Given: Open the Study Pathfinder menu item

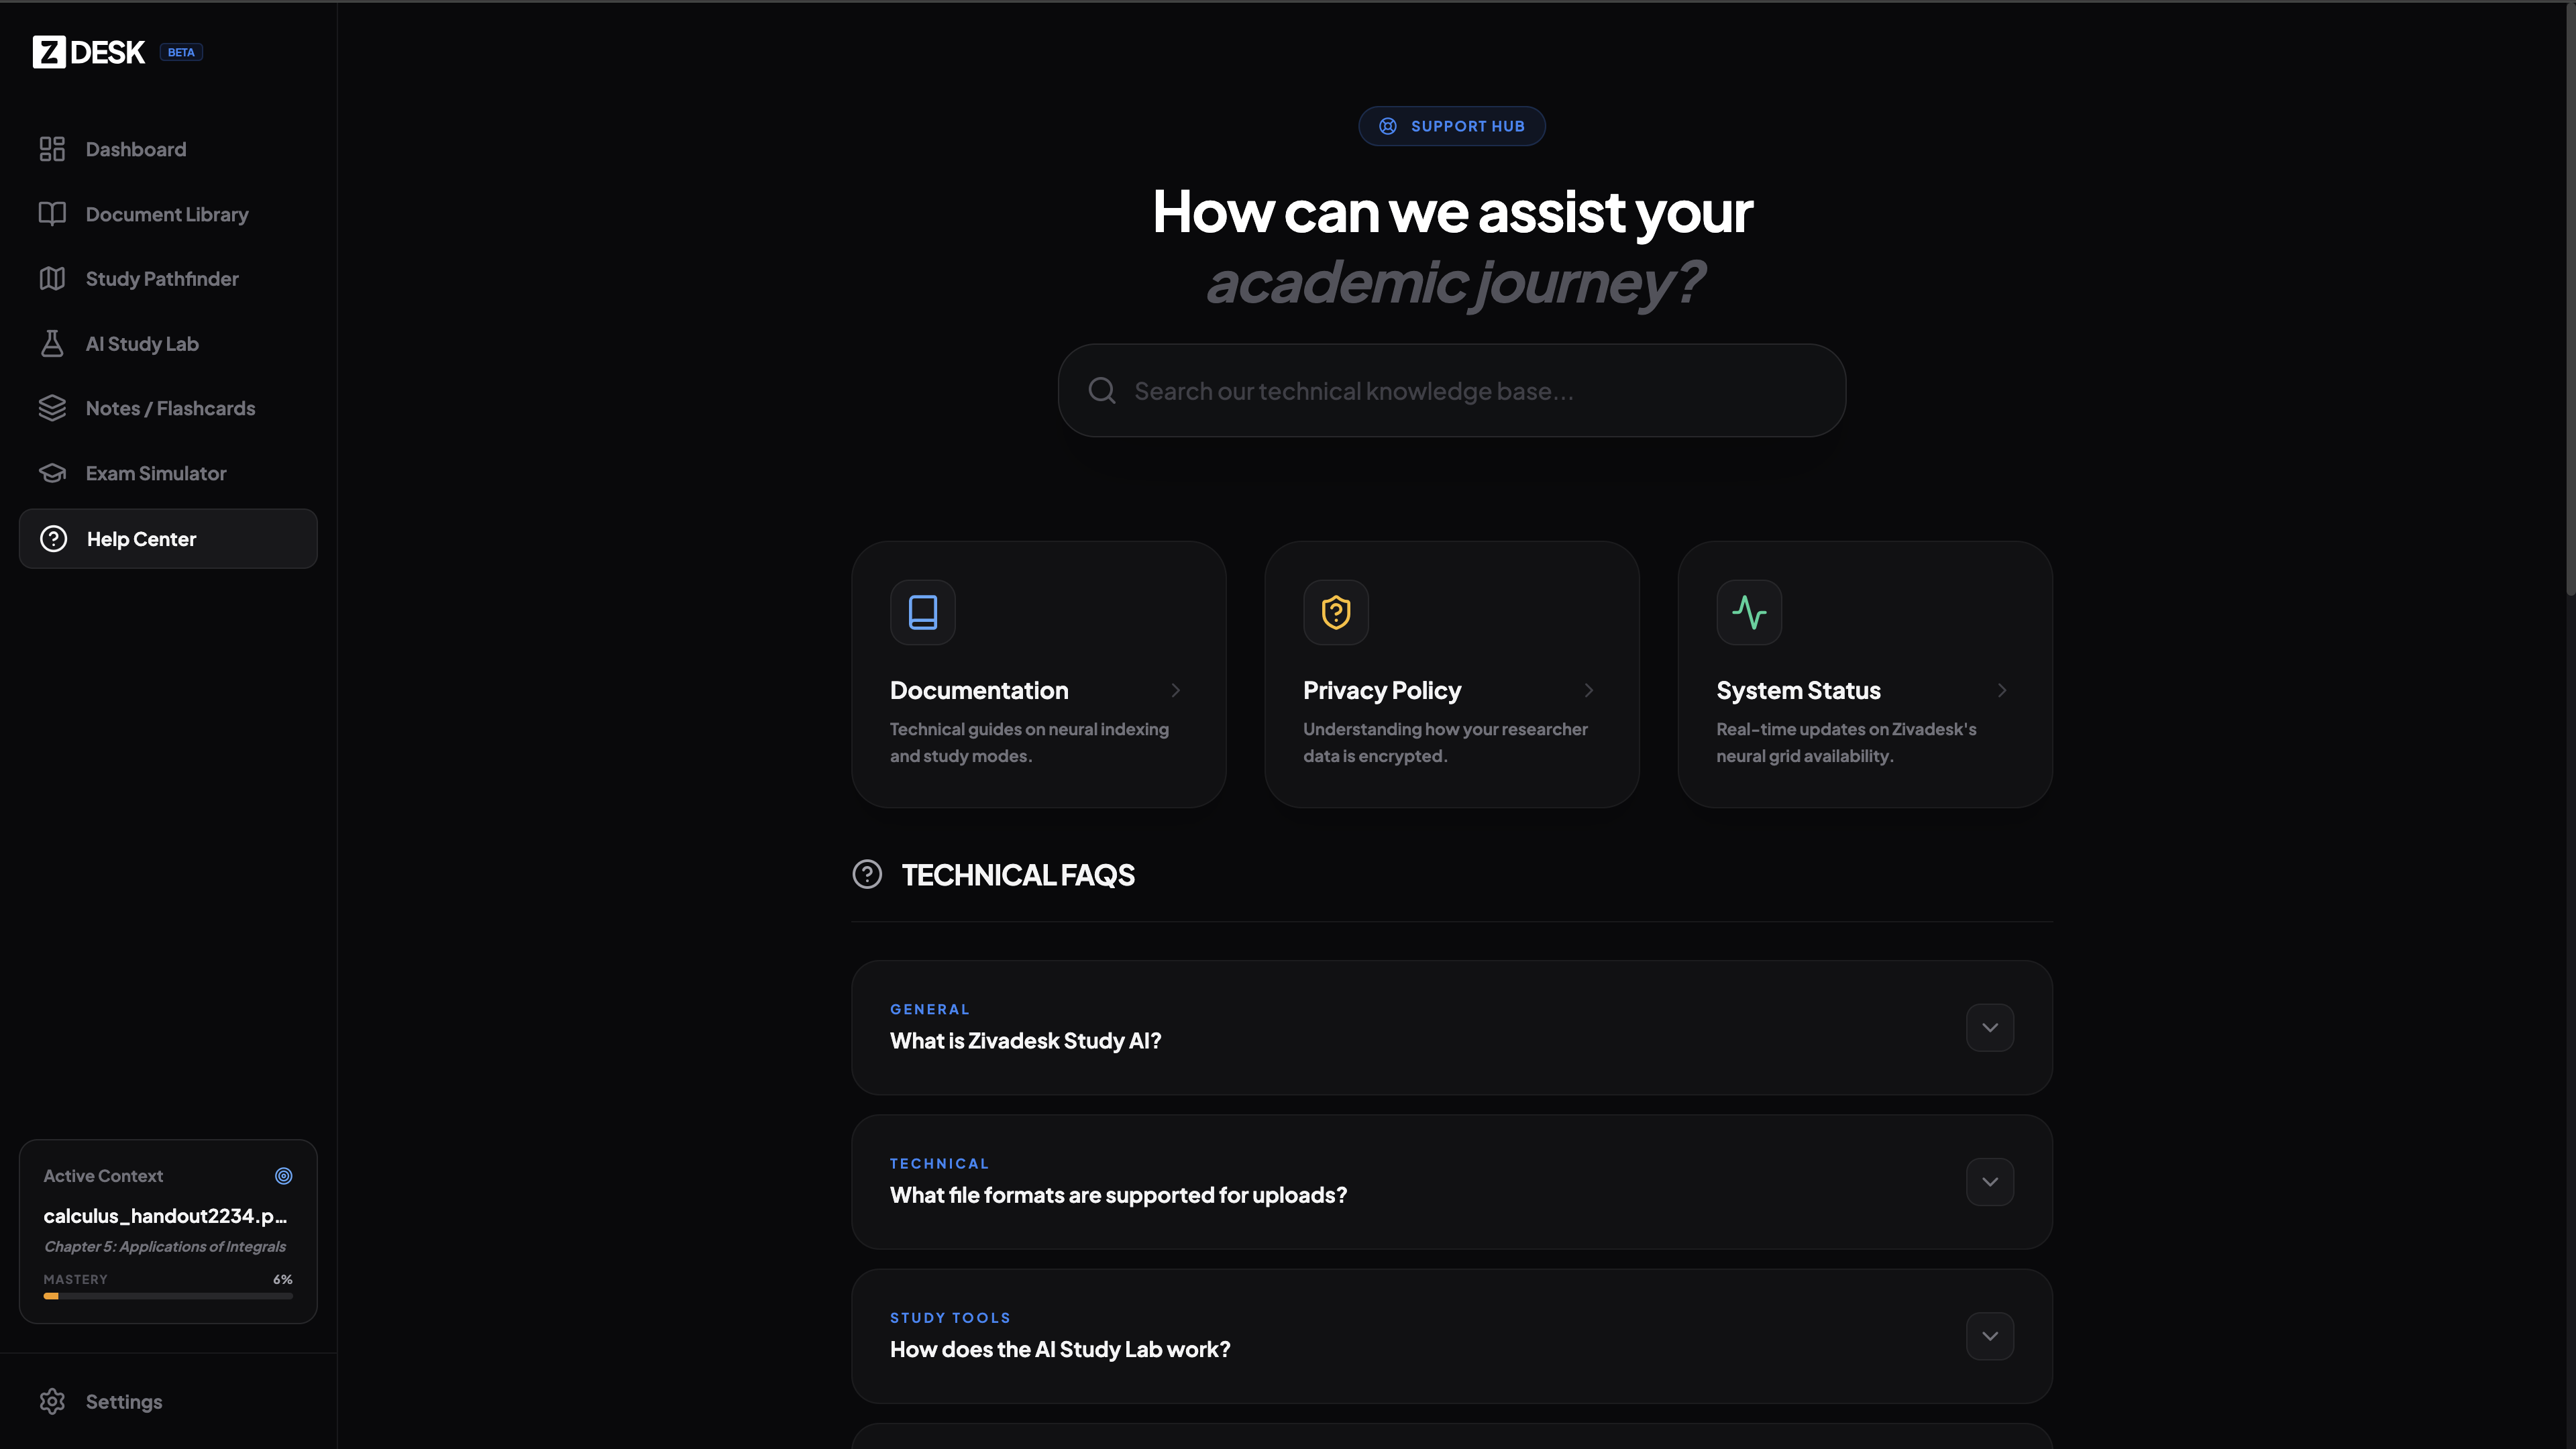Looking at the screenshot, I should pyautogui.click(x=162, y=279).
